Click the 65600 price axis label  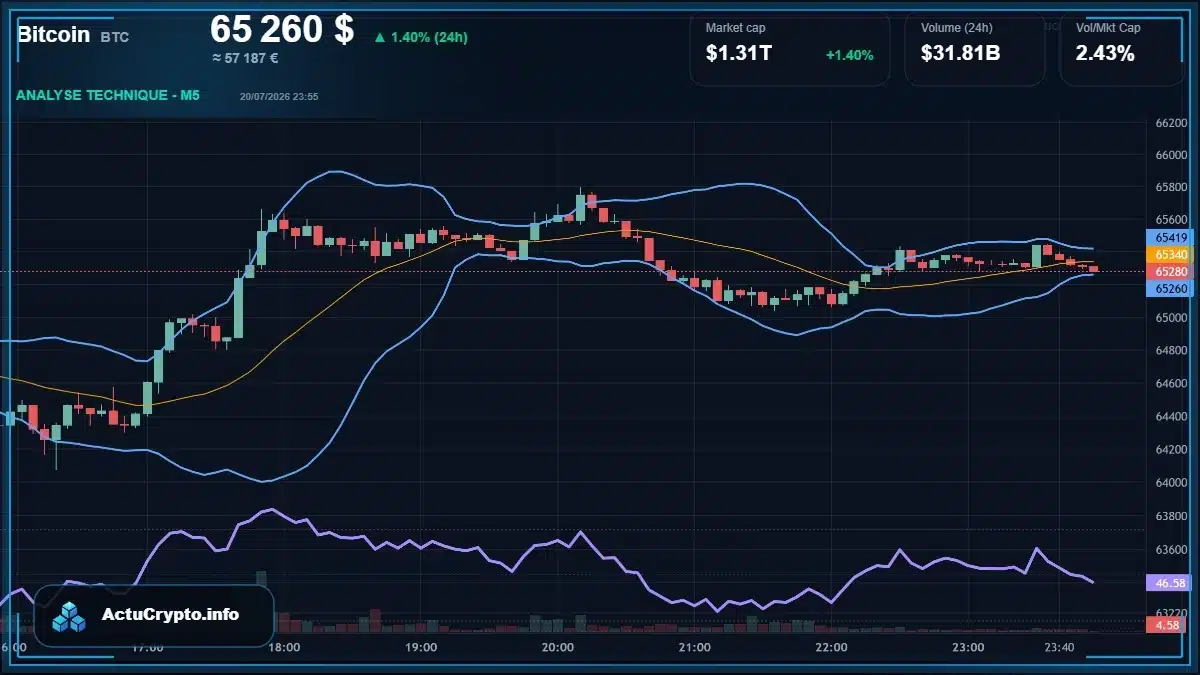[x=1170, y=220]
